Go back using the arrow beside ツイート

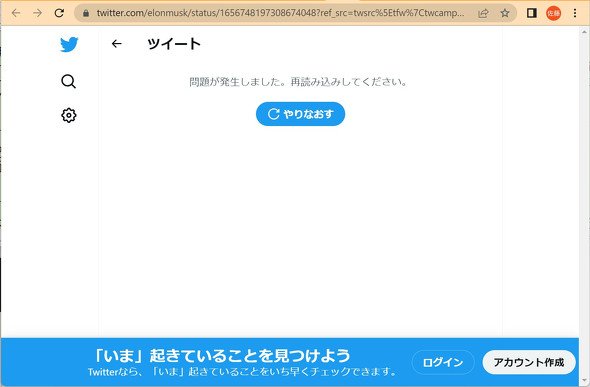point(117,44)
